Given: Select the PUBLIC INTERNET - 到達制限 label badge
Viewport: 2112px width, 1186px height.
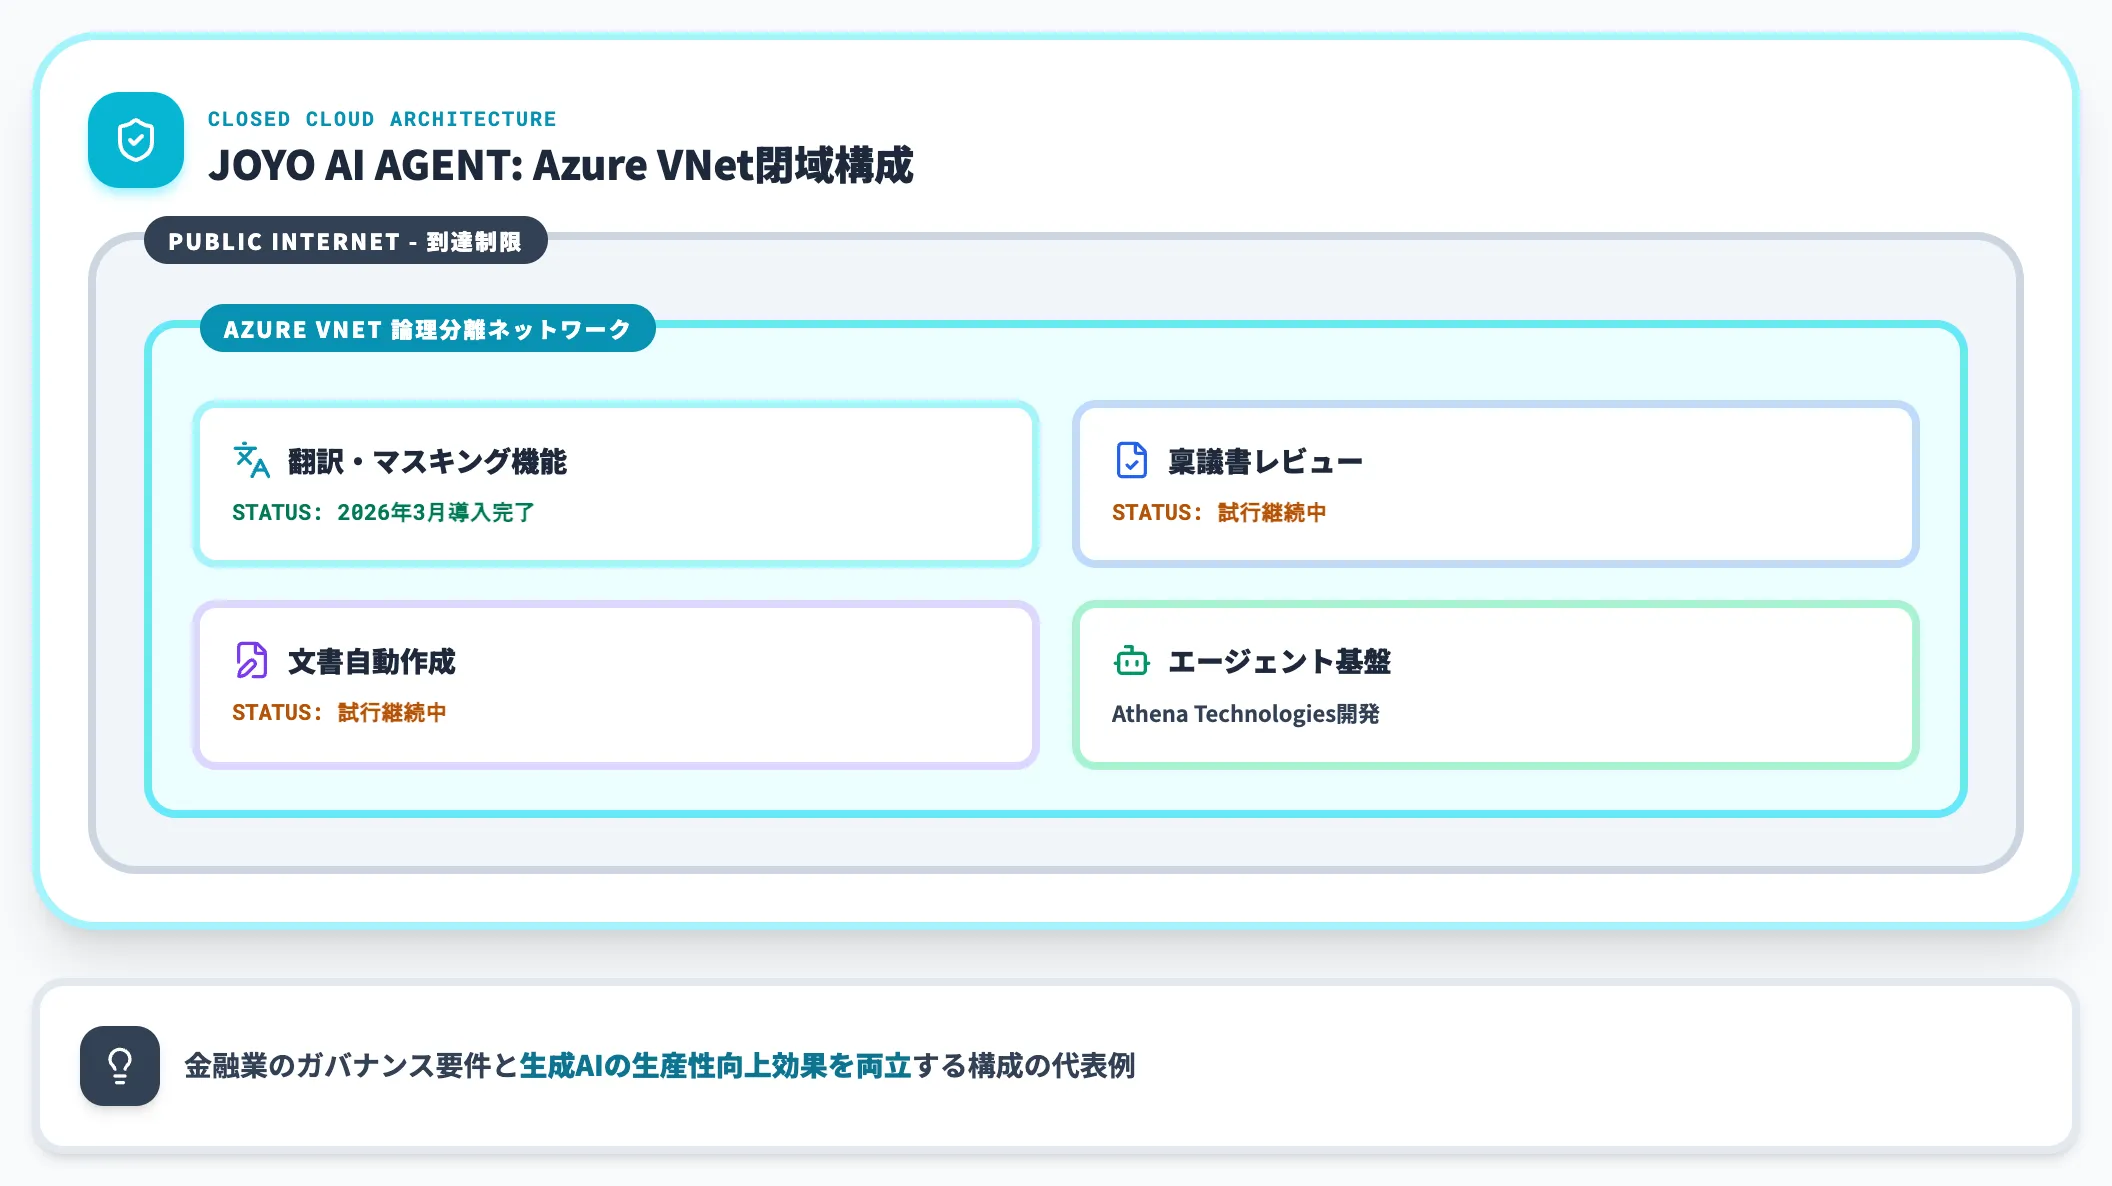Looking at the screenshot, I should point(345,241).
